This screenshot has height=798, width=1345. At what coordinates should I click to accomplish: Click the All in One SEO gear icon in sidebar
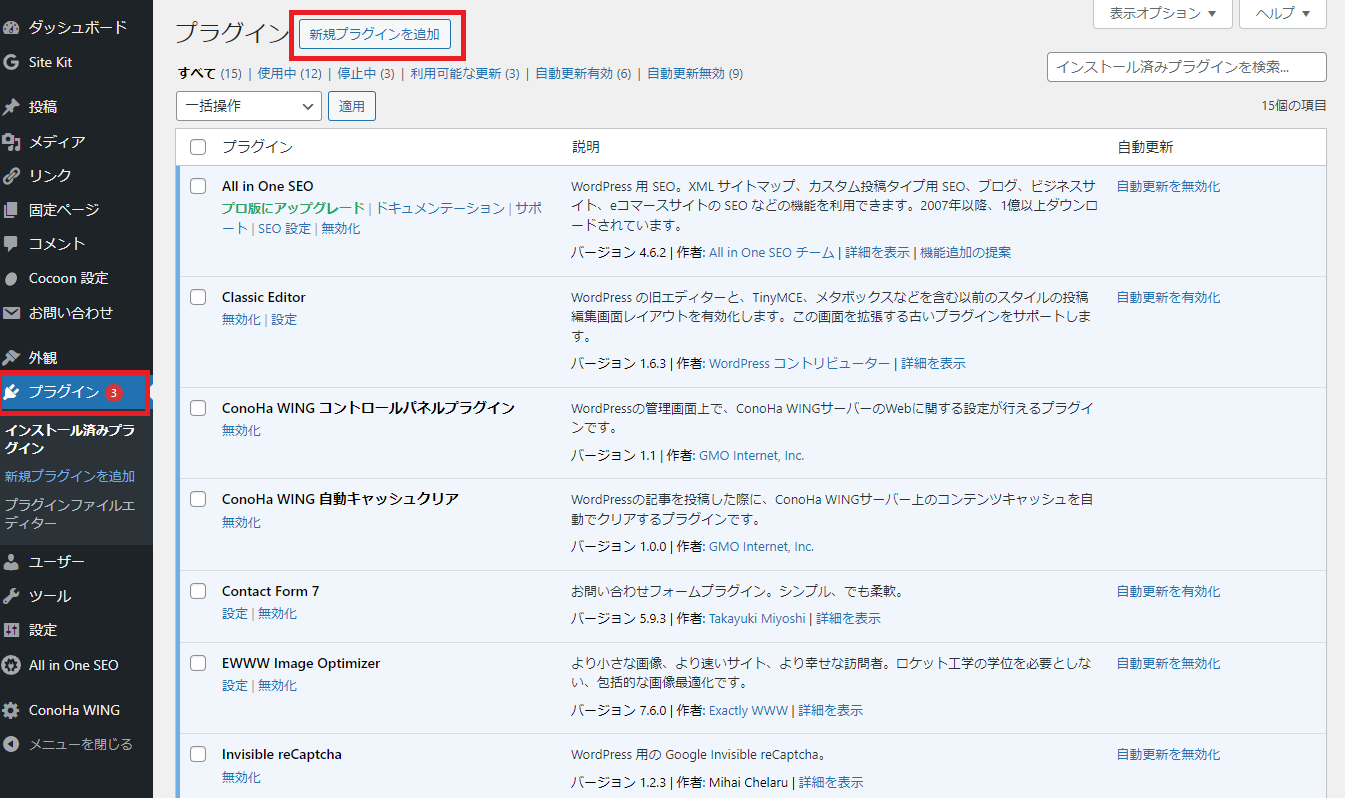pos(12,665)
